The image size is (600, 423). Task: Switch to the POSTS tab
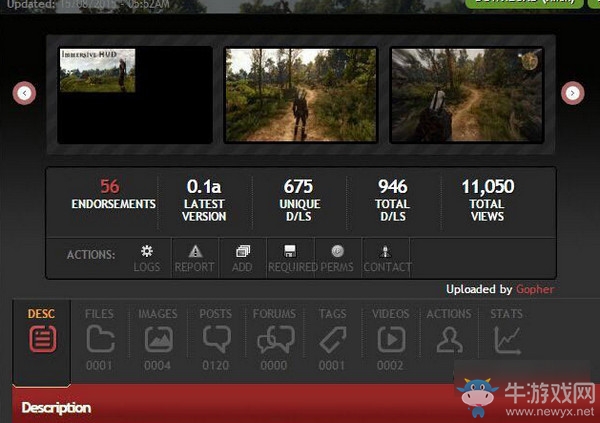pos(216,339)
